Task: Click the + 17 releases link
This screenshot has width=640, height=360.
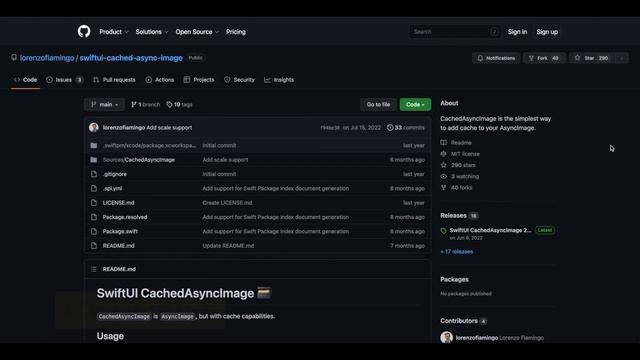Action: 457,251
